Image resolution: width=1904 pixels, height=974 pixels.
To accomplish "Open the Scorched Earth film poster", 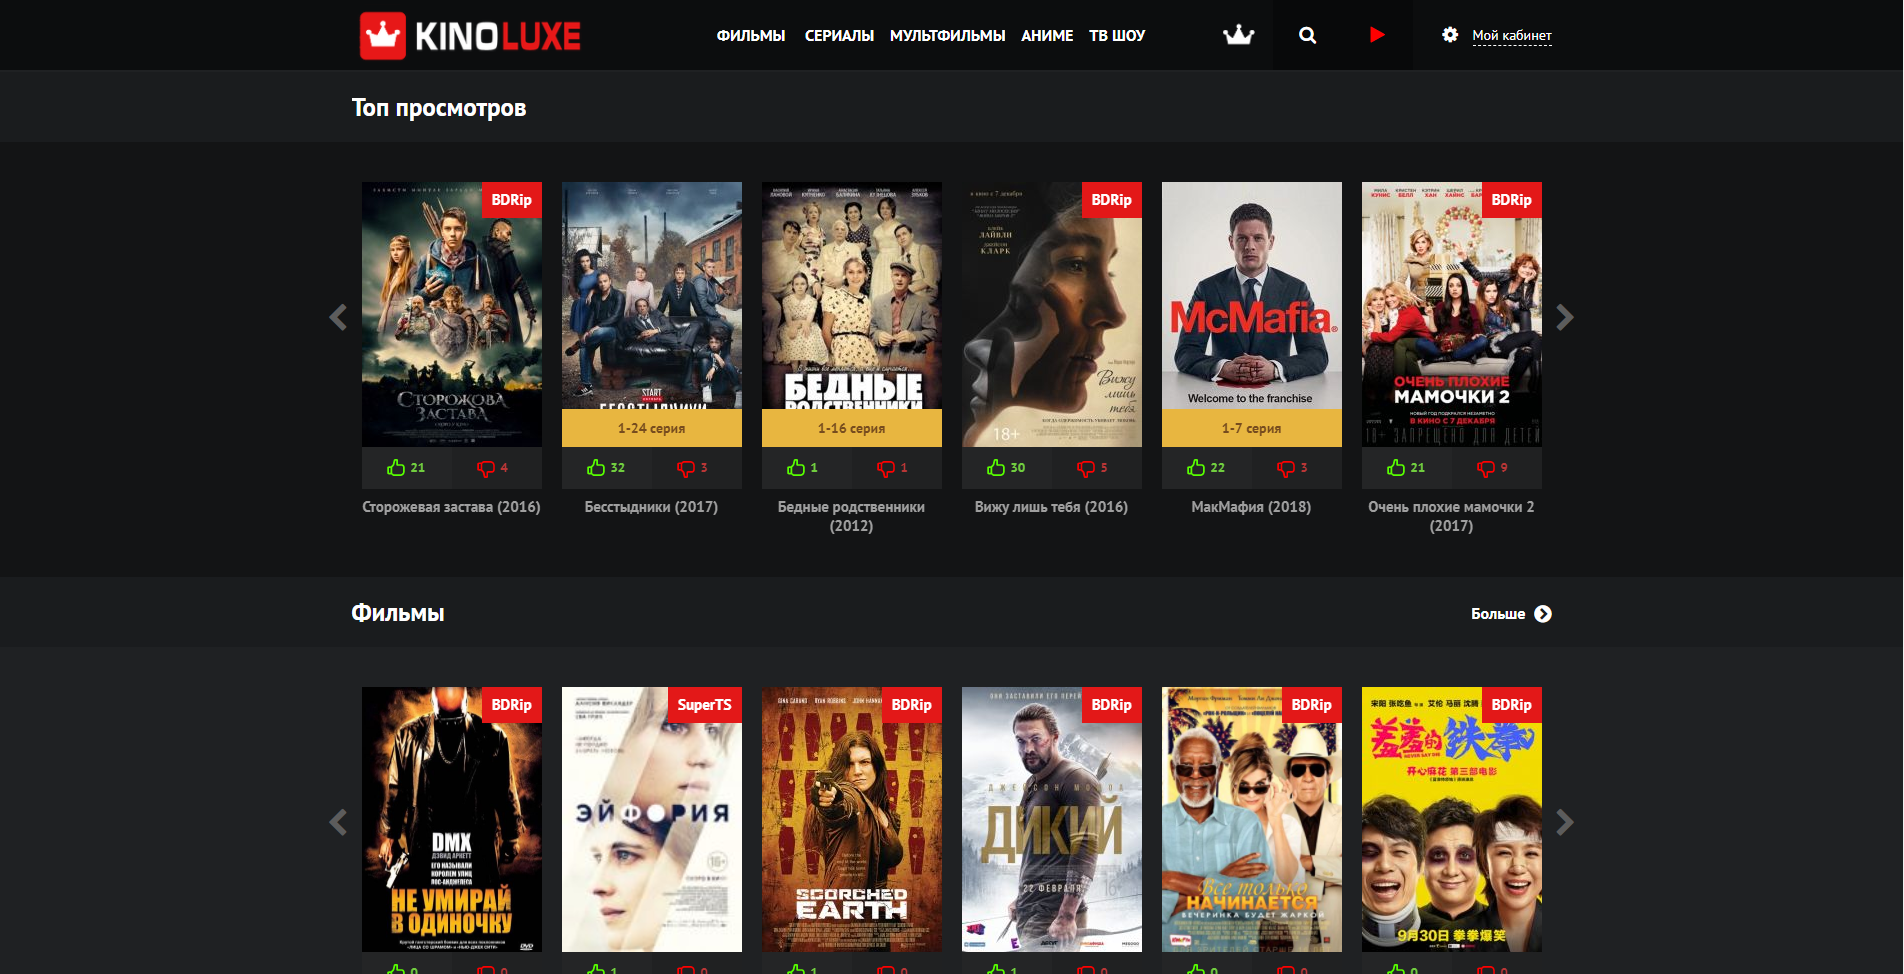I will point(852,819).
